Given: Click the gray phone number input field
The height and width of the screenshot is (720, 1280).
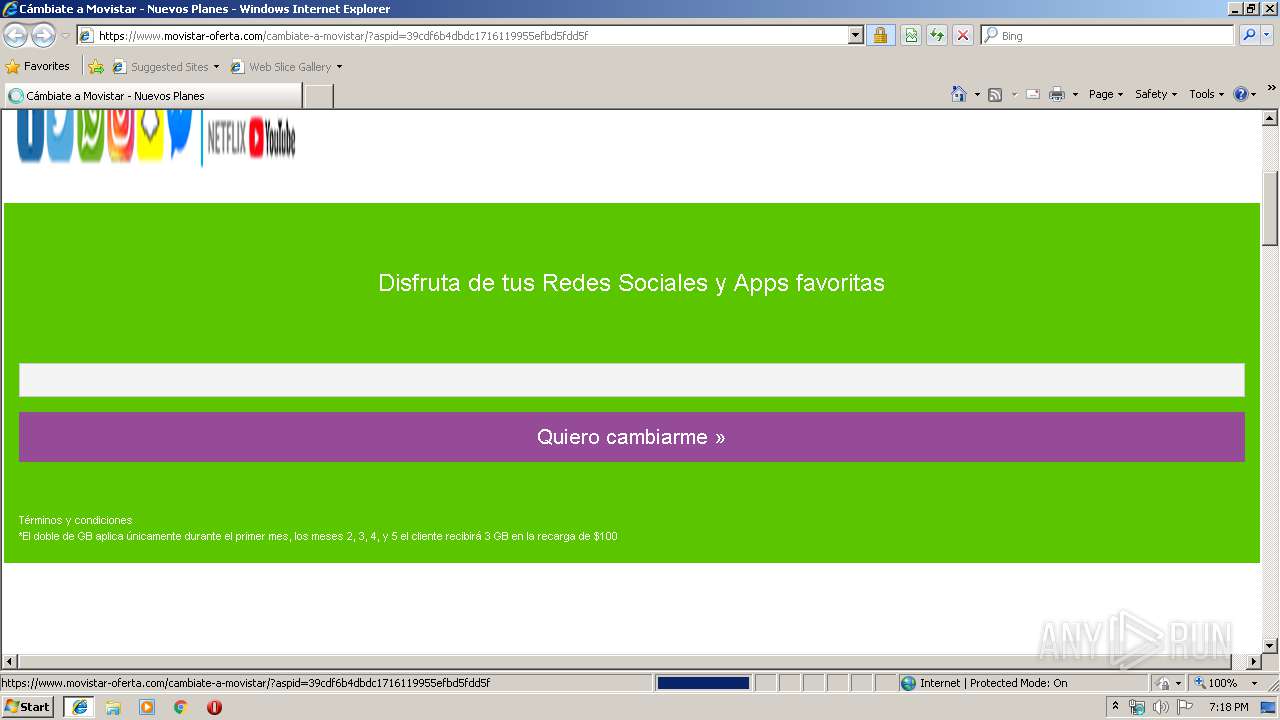Looking at the screenshot, I should tap(631, 380).
